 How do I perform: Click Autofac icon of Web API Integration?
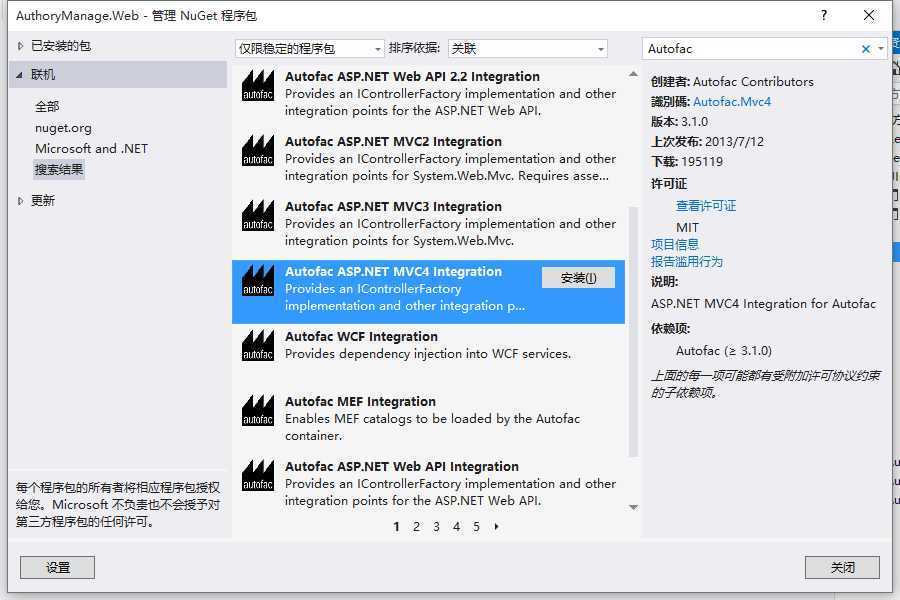(x=258, y=475)
